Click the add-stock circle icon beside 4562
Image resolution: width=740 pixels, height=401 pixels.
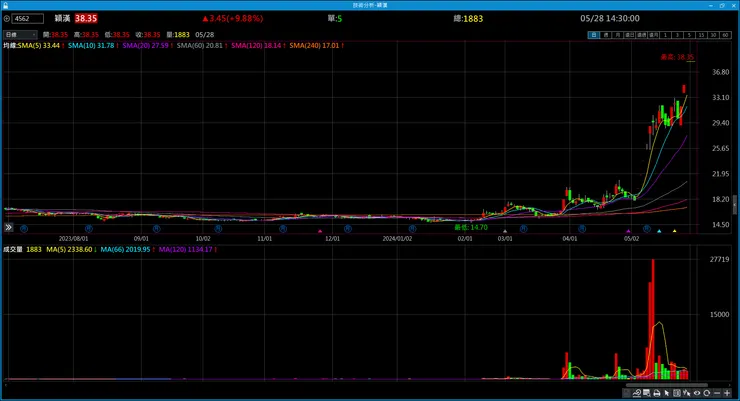click(x=7, y=19)
